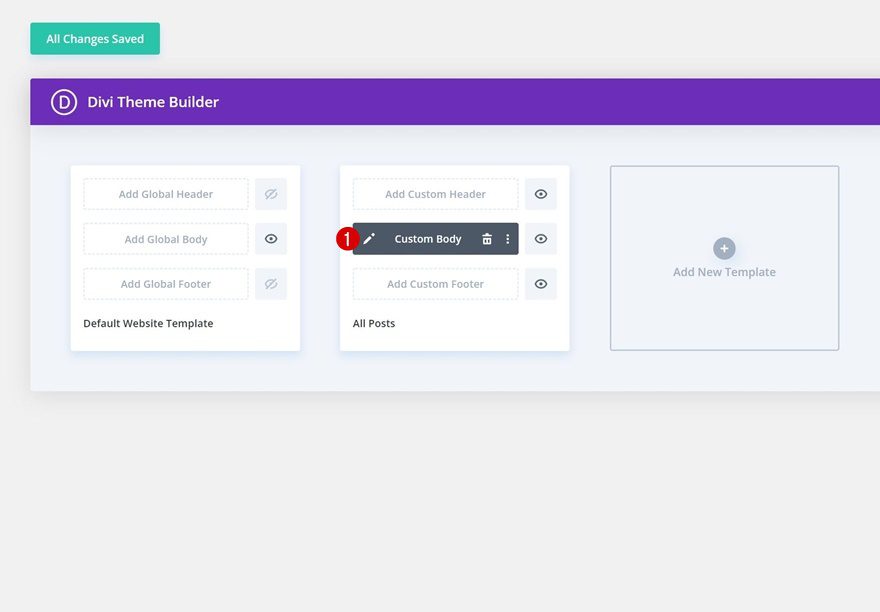
Task: Click Add Custom Footer
Action: tap(434, 283)
